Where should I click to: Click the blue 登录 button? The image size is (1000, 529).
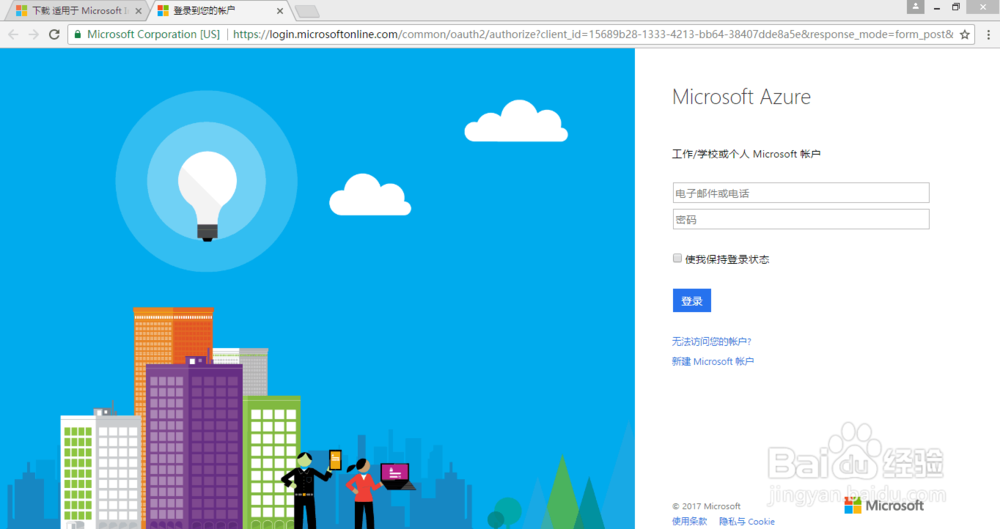[692, 301]
